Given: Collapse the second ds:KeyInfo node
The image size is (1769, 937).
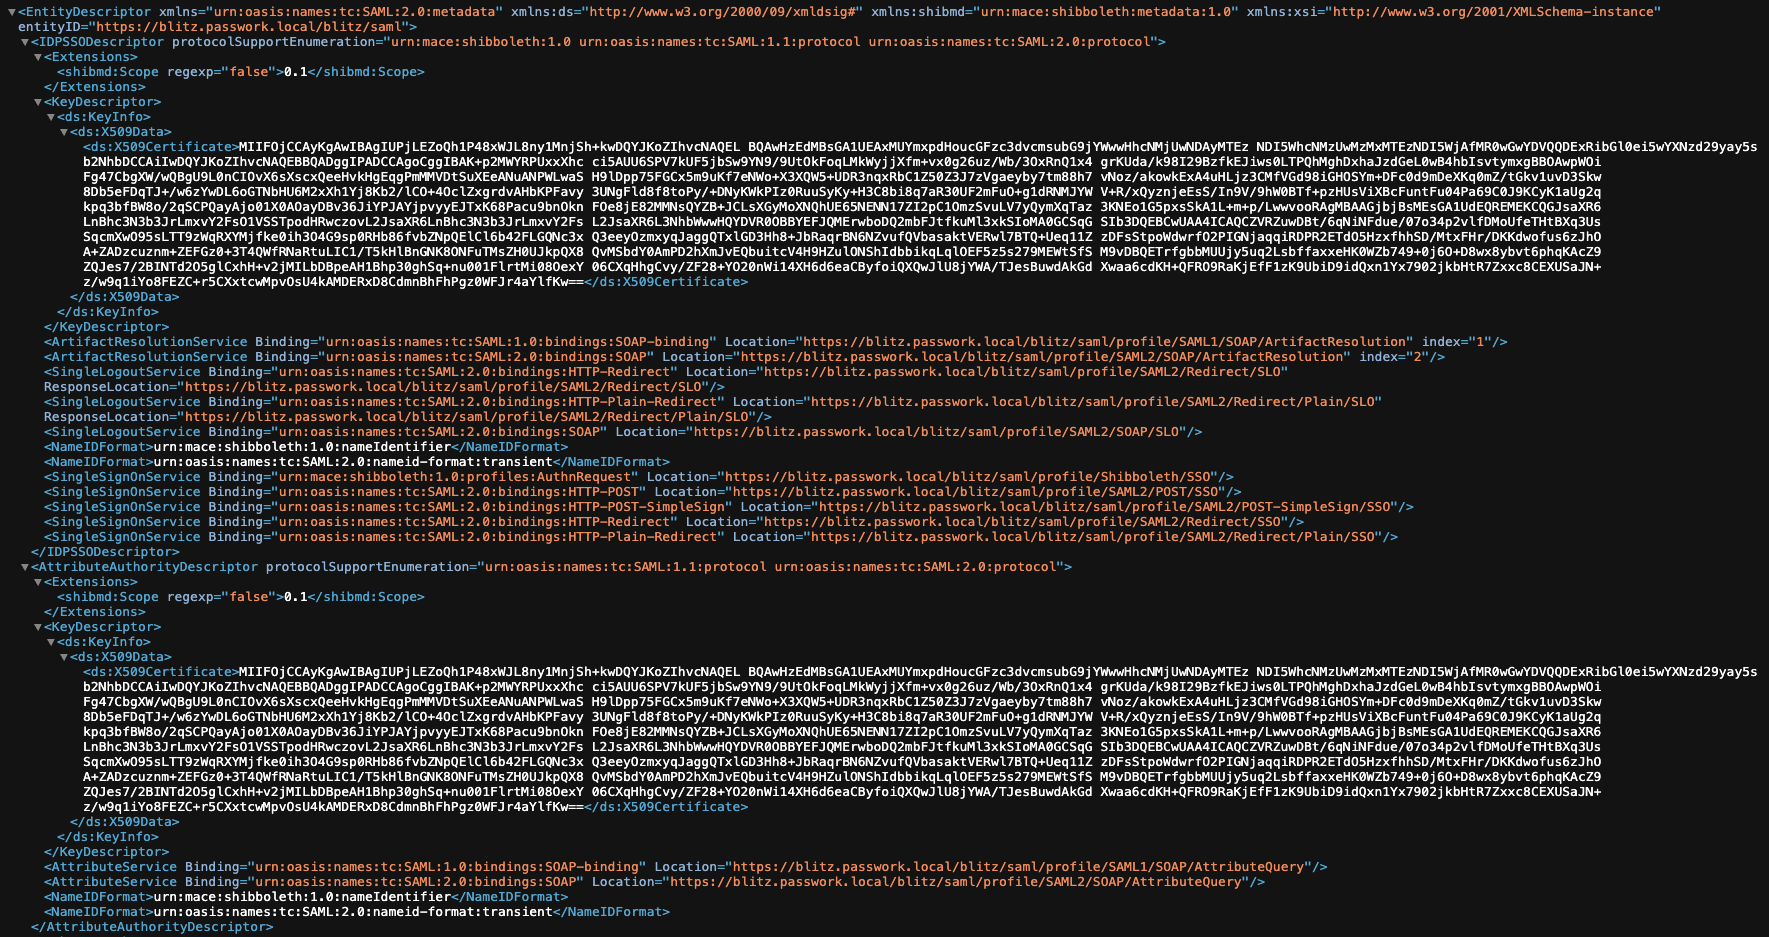Looking at the screenshot, I should click(52, 641).
